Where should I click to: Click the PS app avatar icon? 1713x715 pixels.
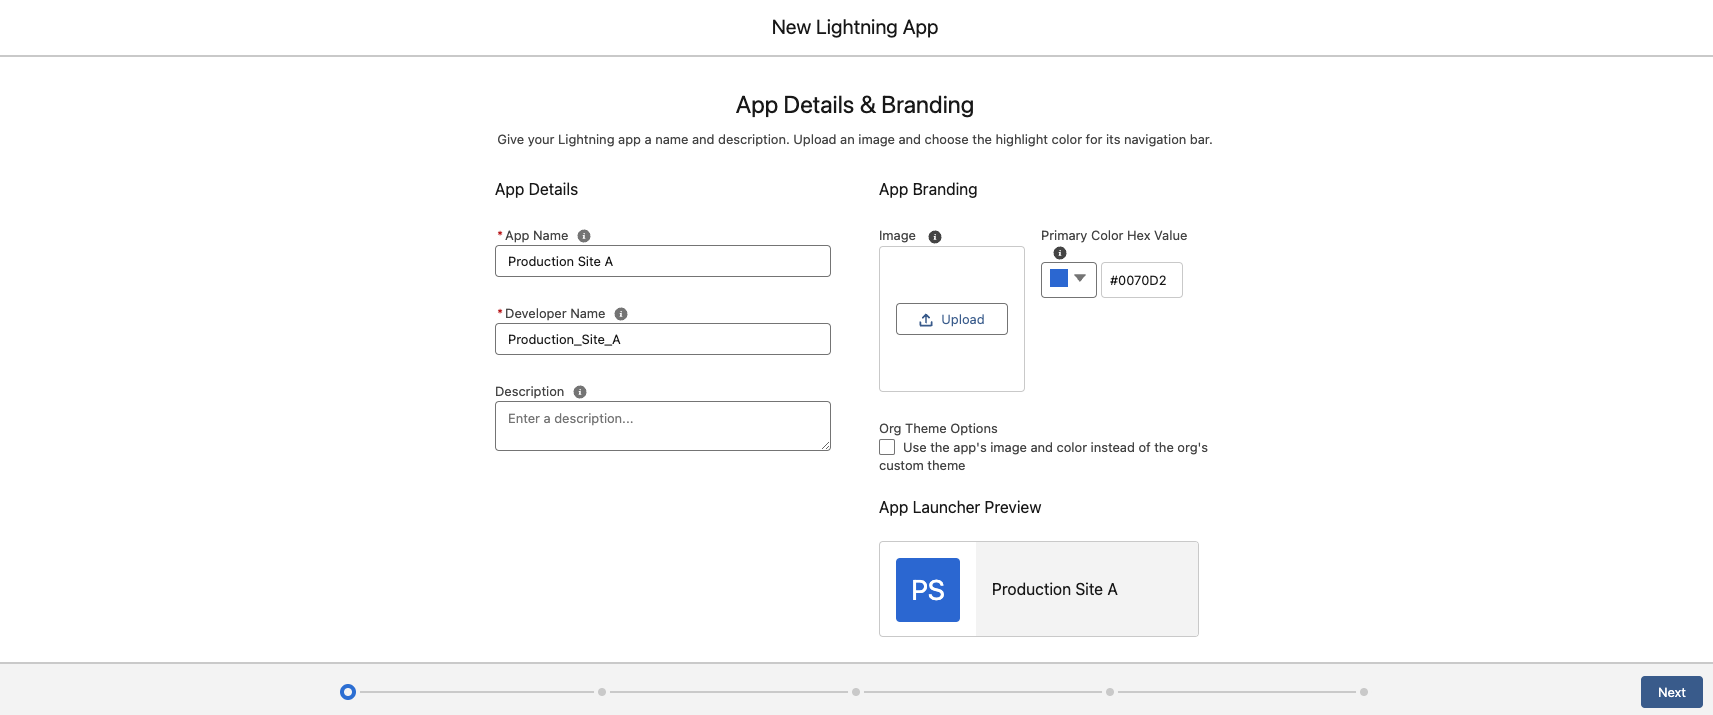click(927, 590)
